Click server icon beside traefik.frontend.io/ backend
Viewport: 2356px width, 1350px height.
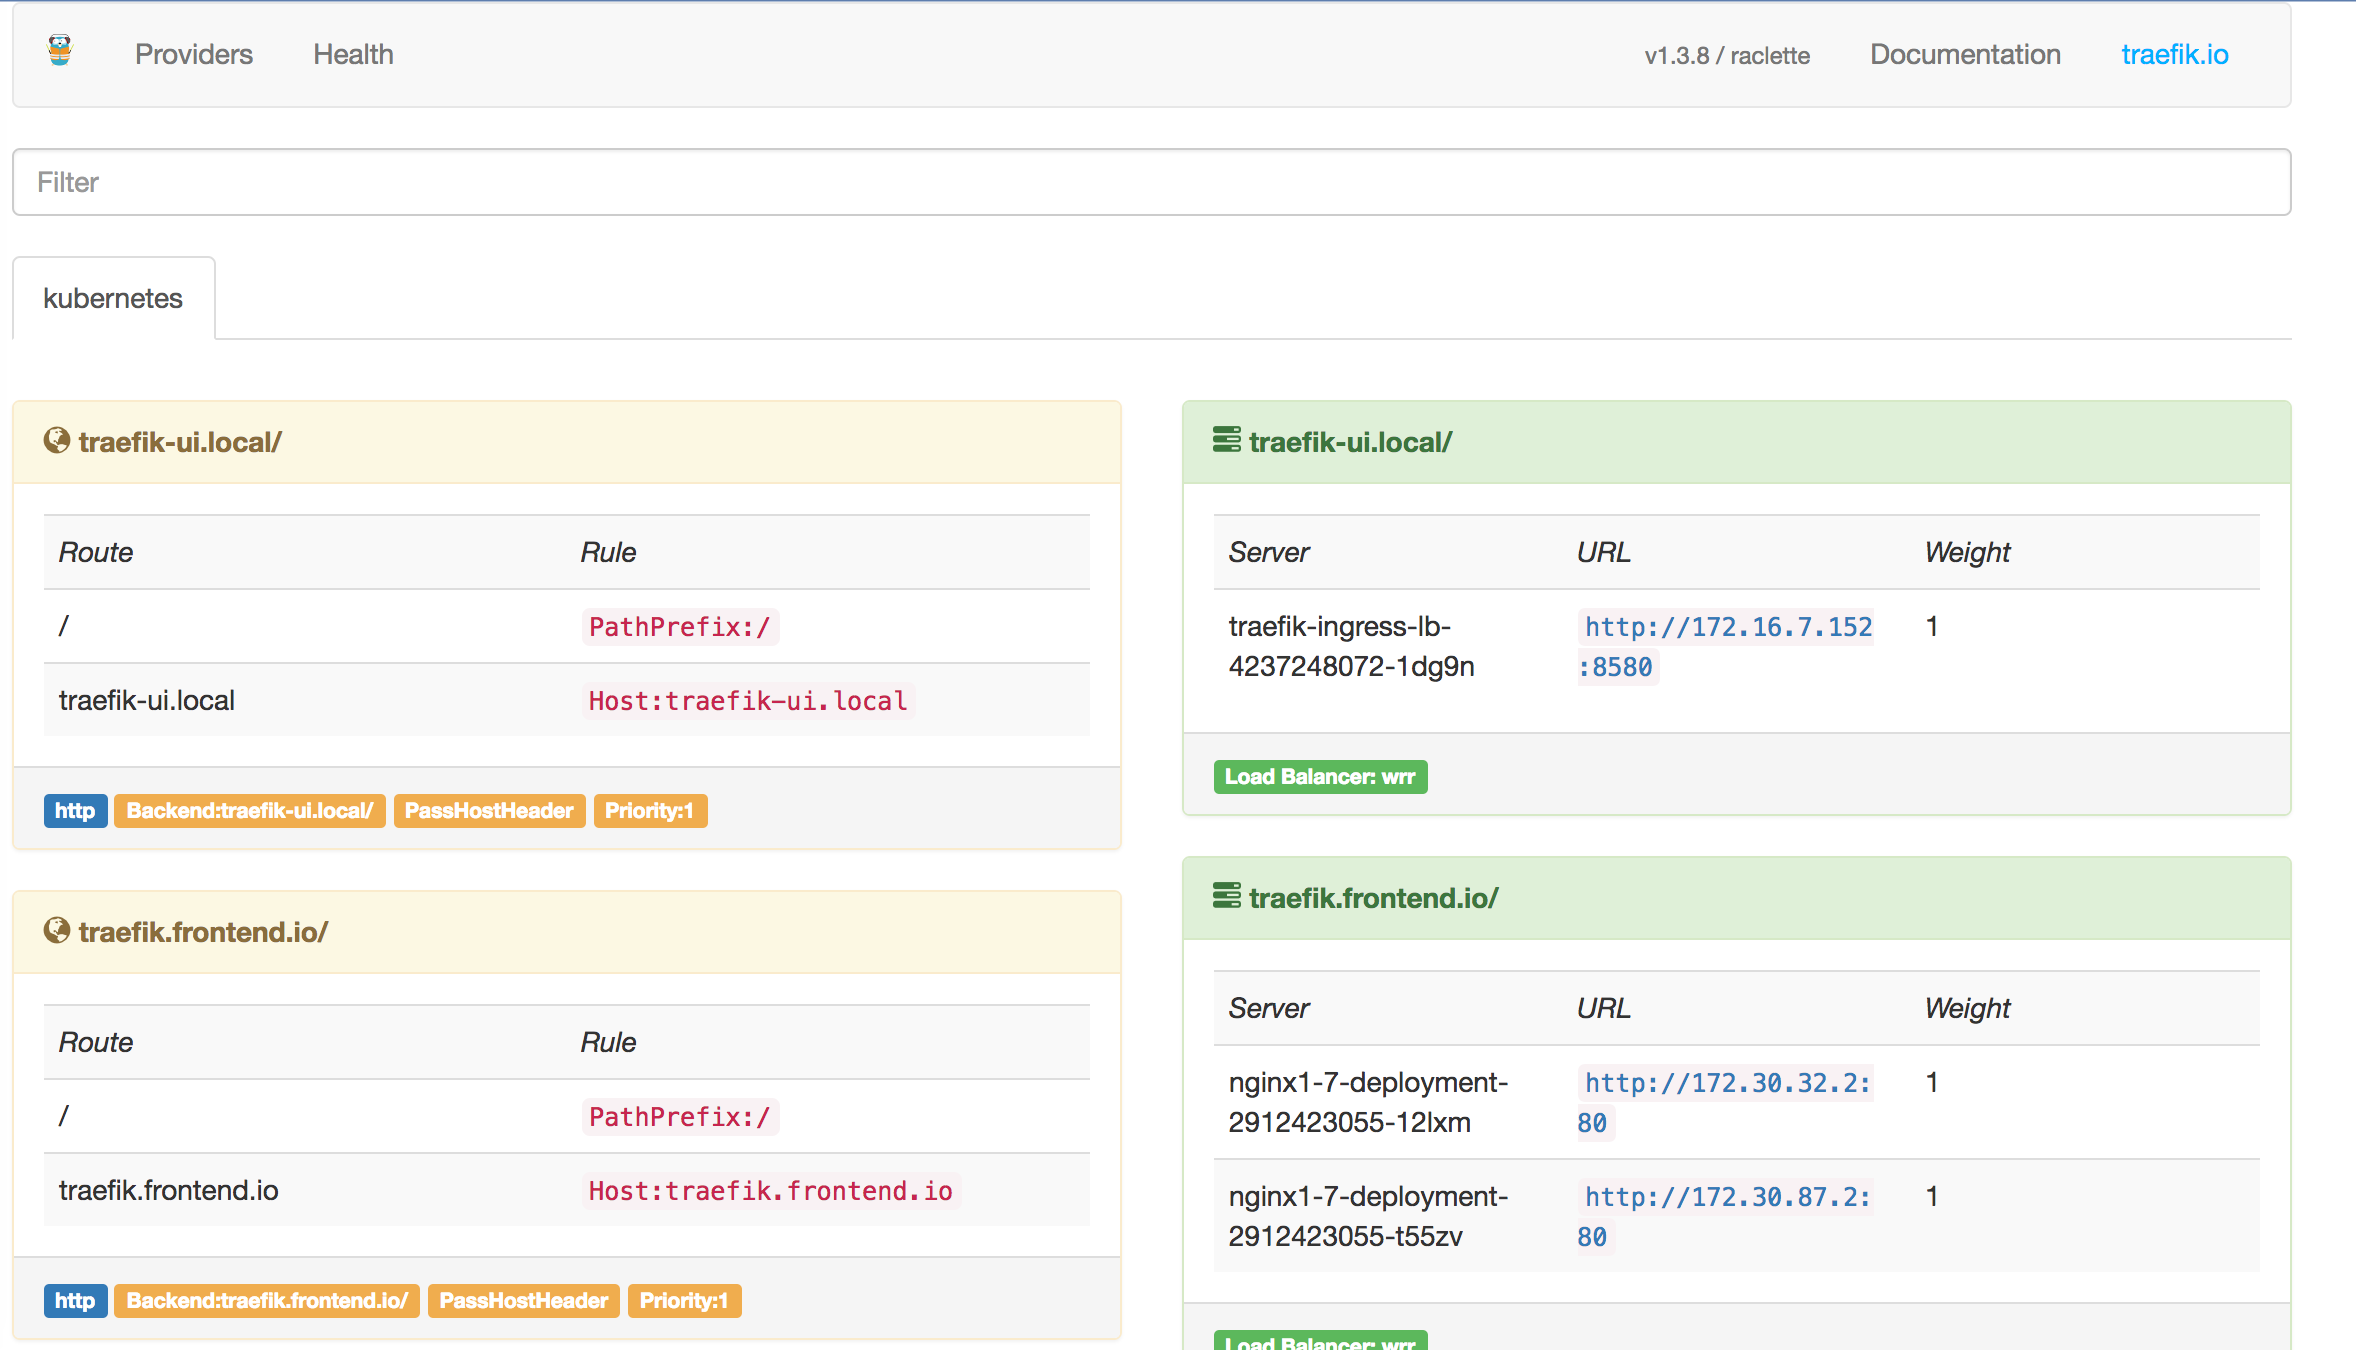[1226, 895]
